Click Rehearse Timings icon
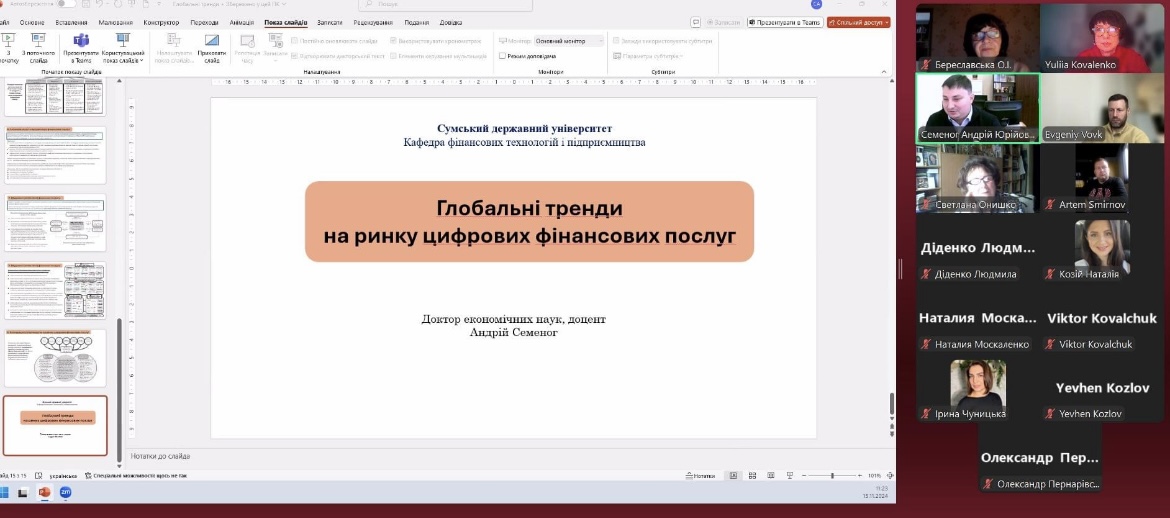 [x=247, y=41]
